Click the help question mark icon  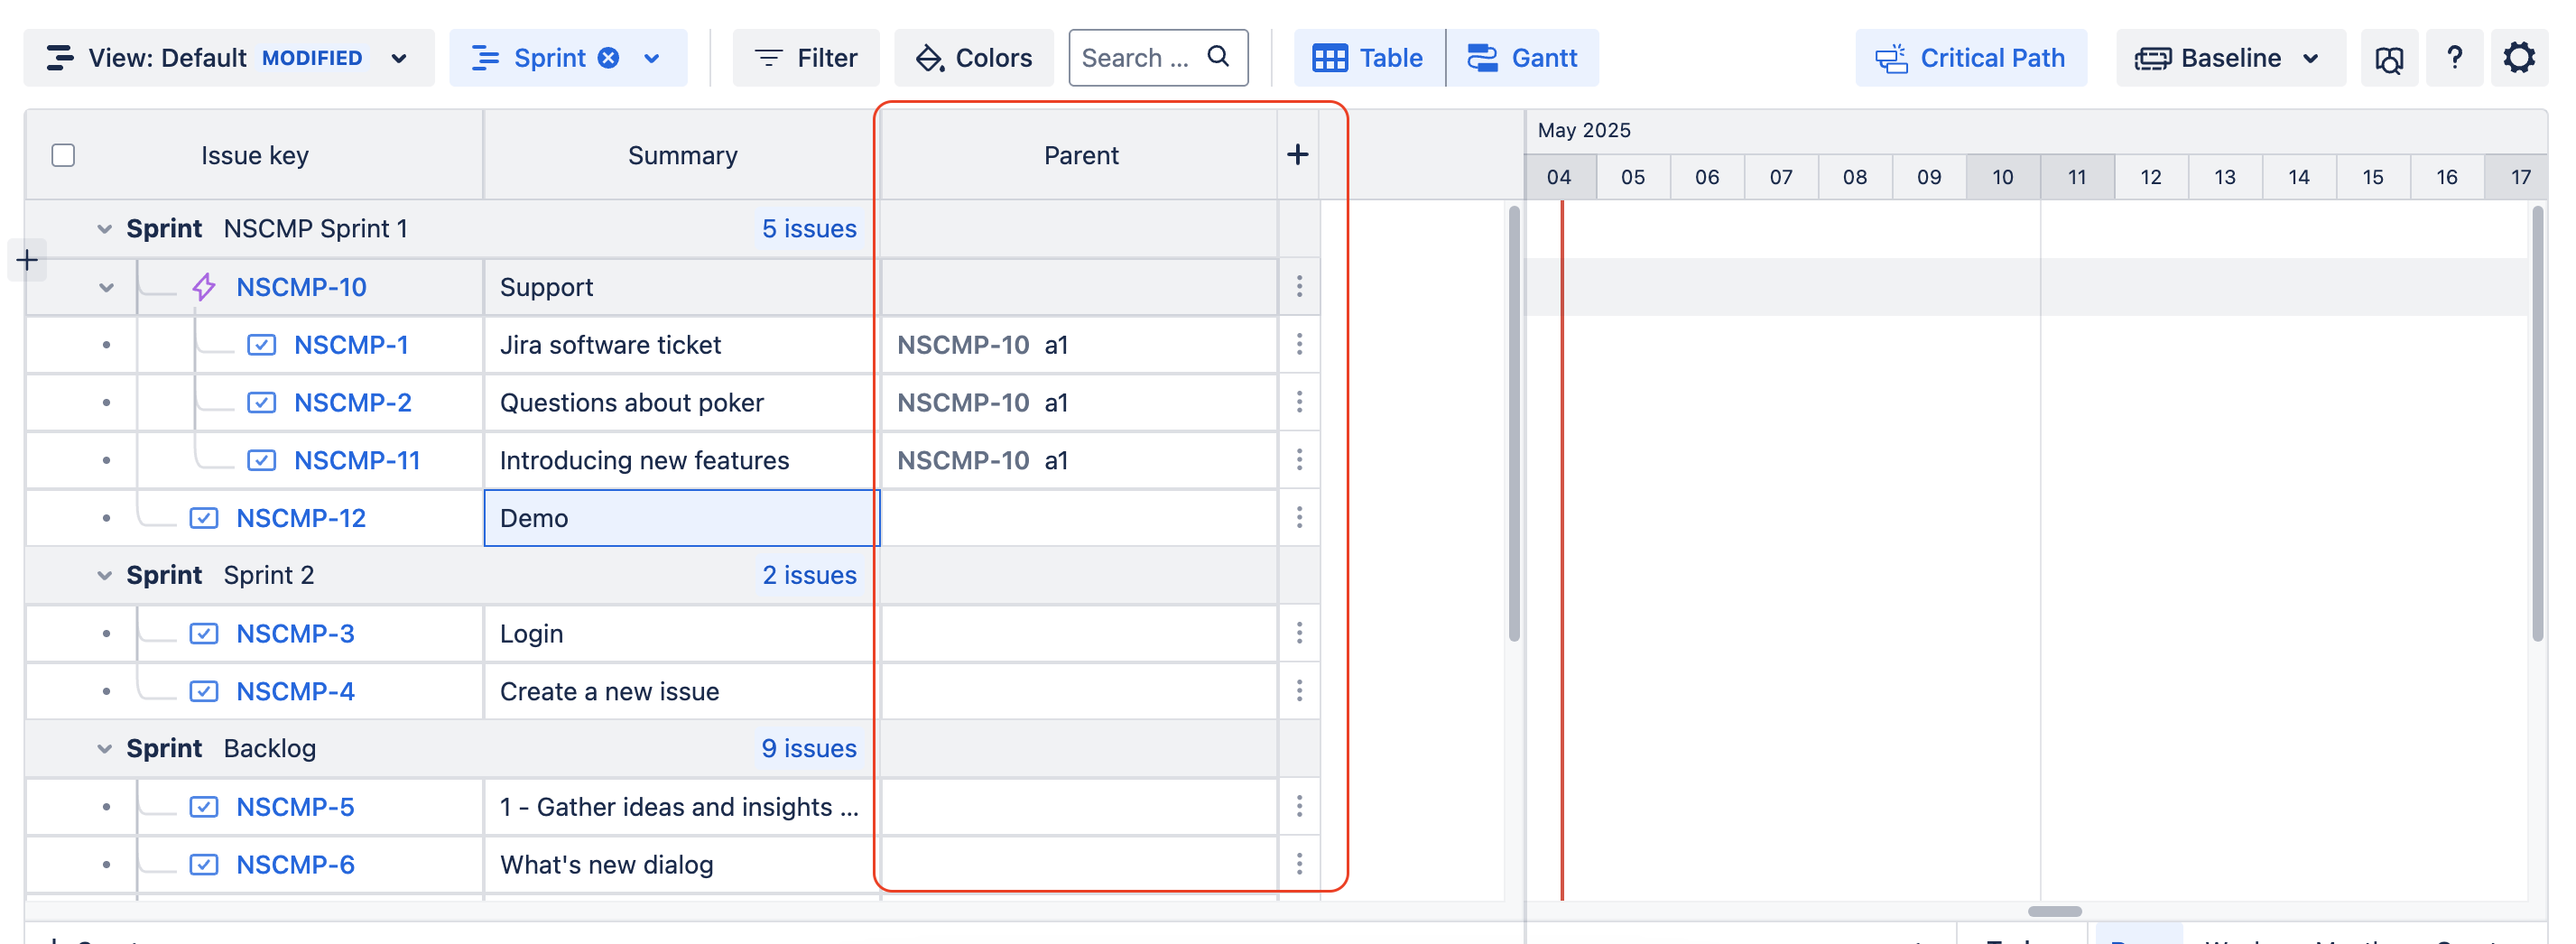(x=2453, y=58)
